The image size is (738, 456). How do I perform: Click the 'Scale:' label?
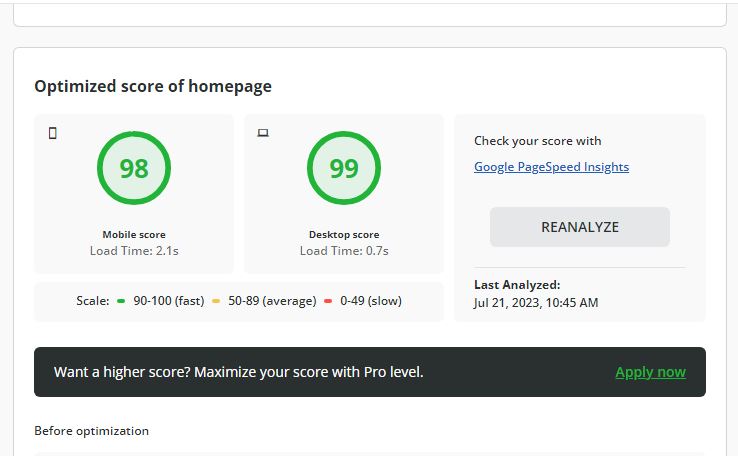coord(93,301)
